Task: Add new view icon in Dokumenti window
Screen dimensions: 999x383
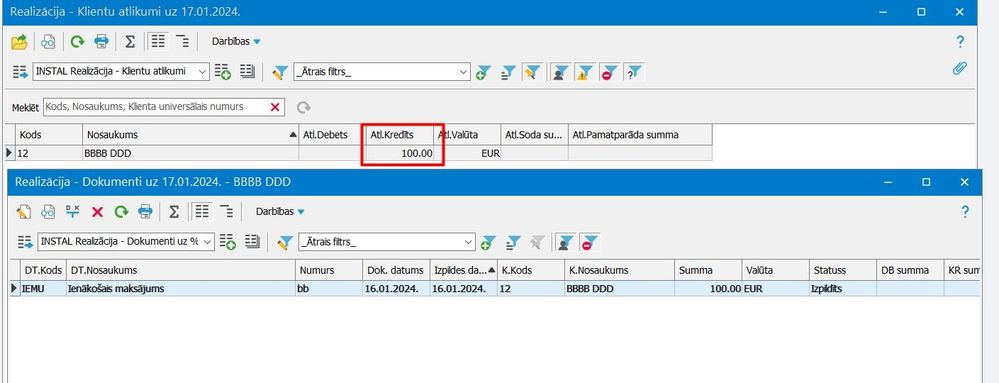Action: 227,242
